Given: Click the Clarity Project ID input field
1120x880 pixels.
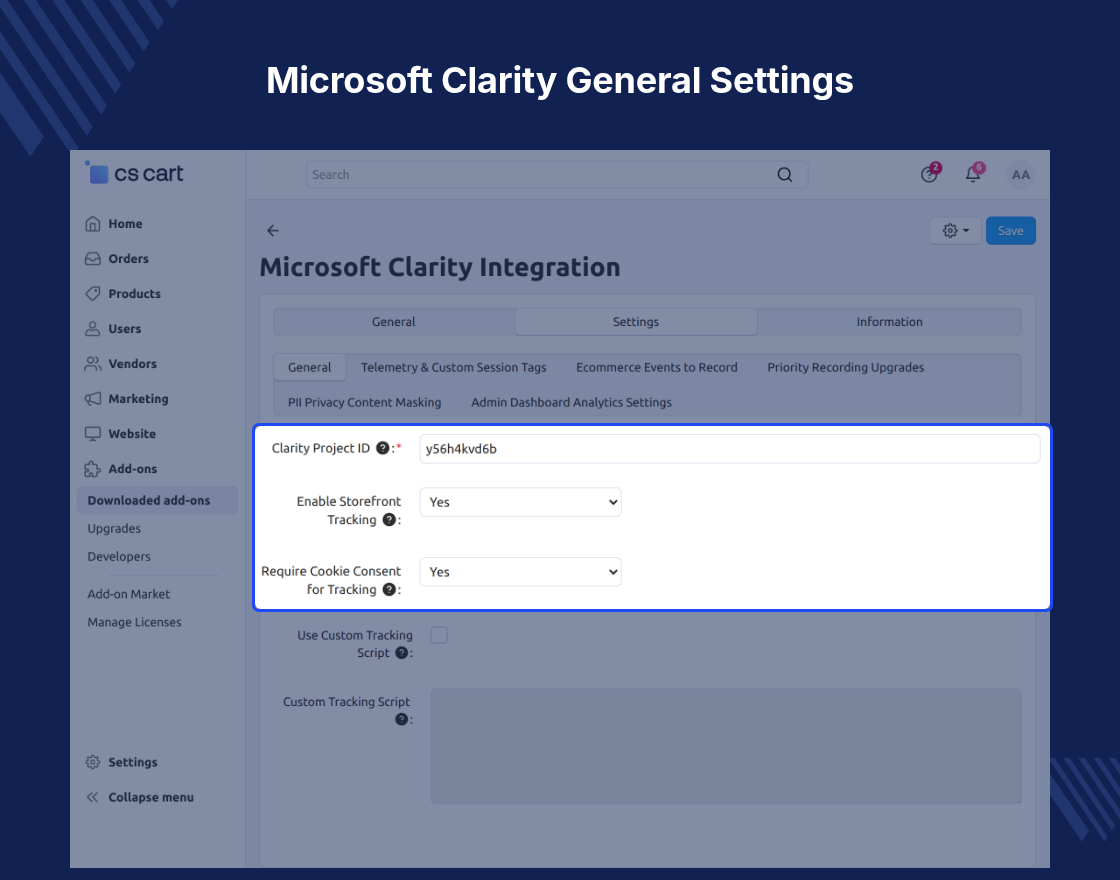Looking at the screenshot, I should [729, 449].
